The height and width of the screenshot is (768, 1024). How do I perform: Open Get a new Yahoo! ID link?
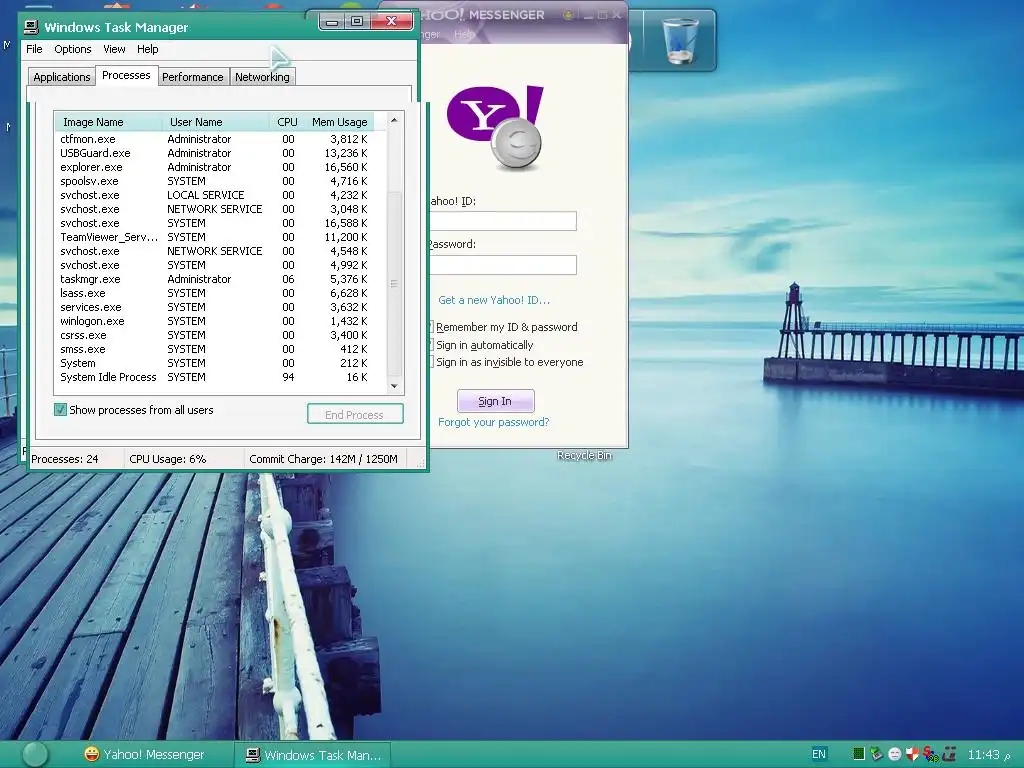(x=494, y=300)
